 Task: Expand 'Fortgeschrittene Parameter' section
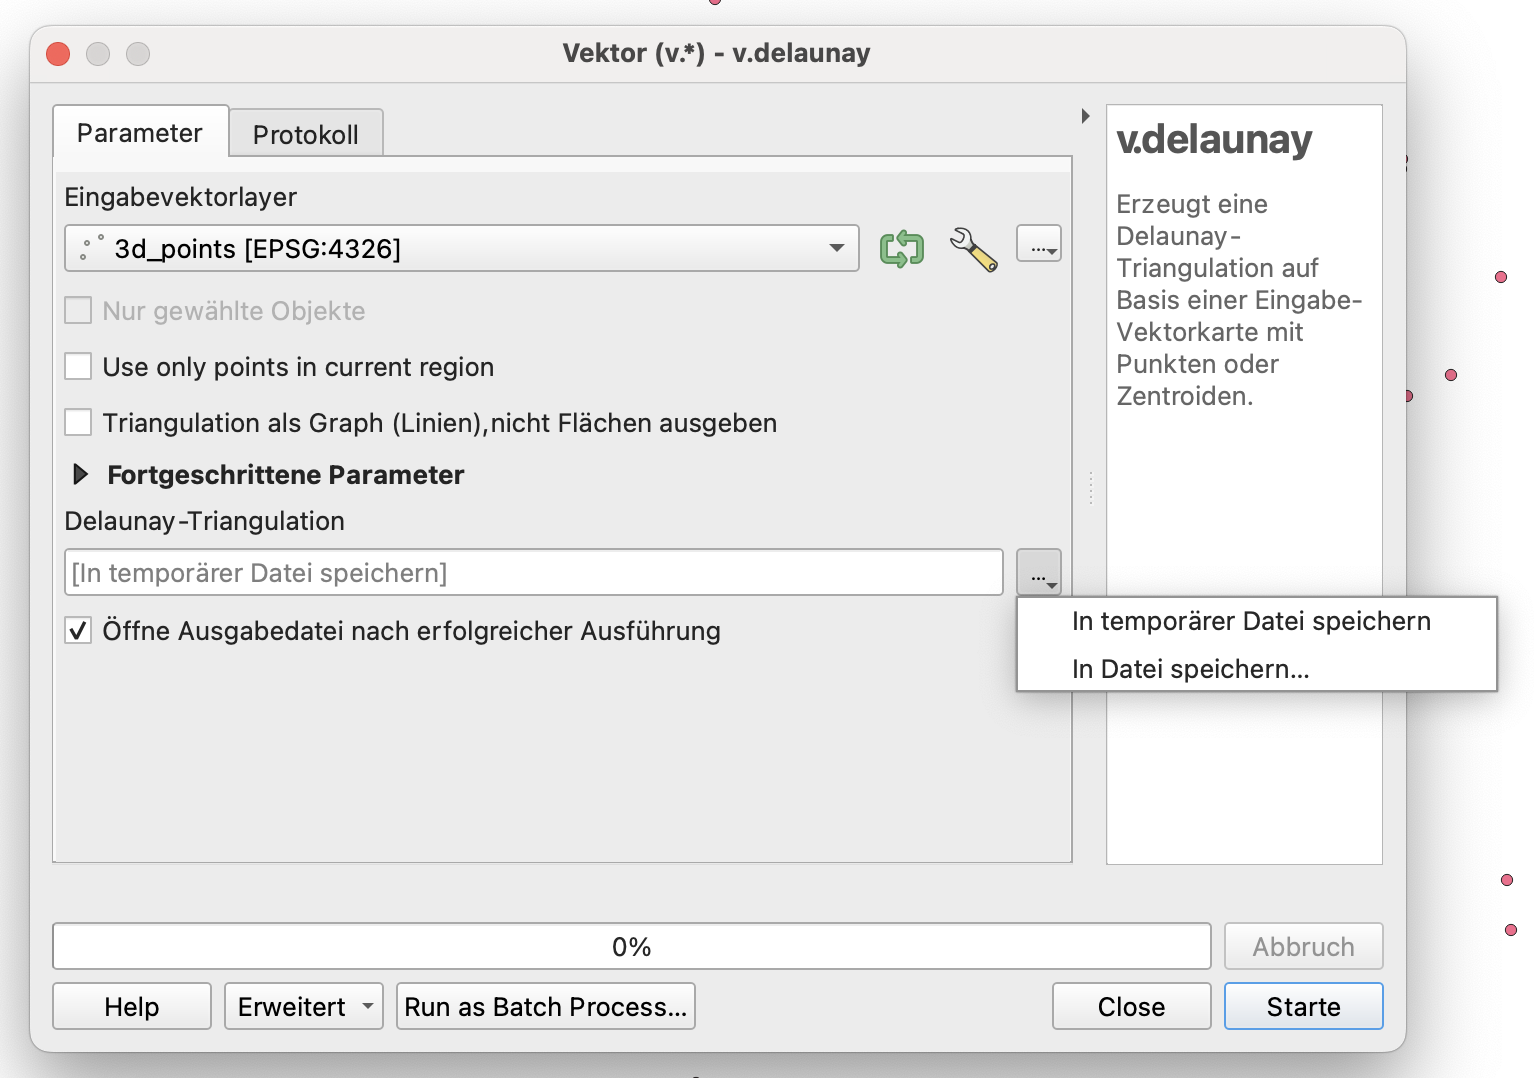pyautogui.click(x=81, y=474)
